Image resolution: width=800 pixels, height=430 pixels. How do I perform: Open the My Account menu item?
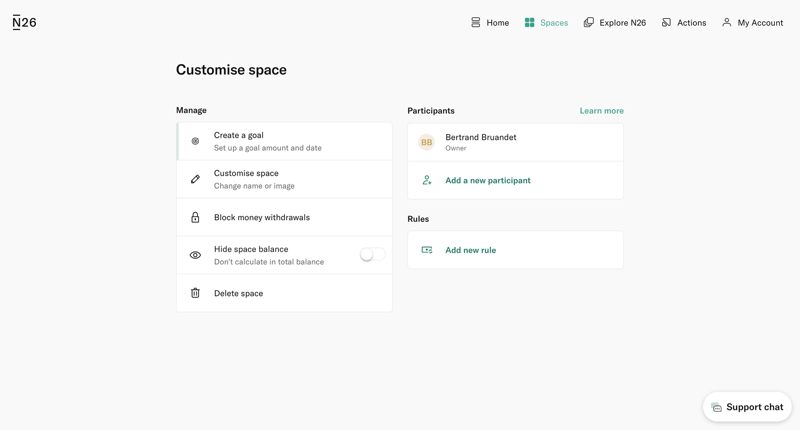tap(753, 22)
